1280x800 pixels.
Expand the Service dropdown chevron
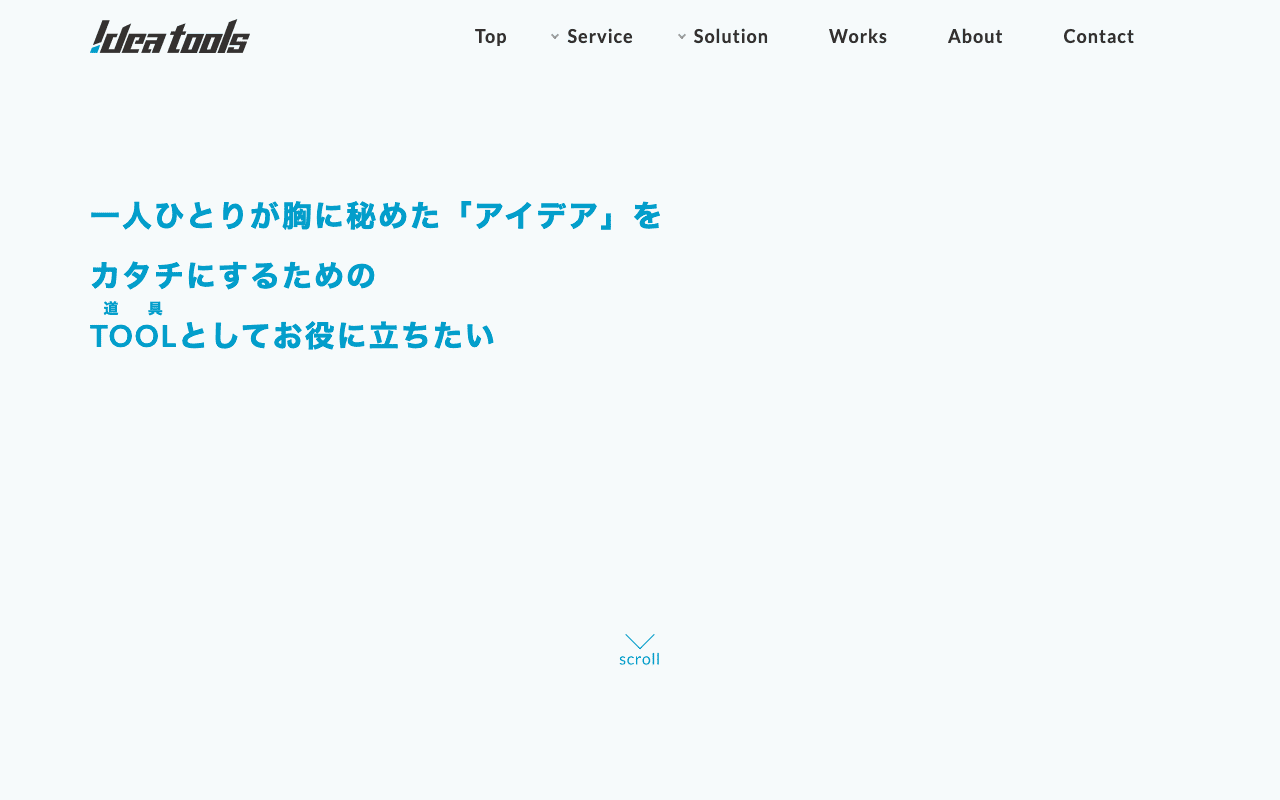pos(555,37)
